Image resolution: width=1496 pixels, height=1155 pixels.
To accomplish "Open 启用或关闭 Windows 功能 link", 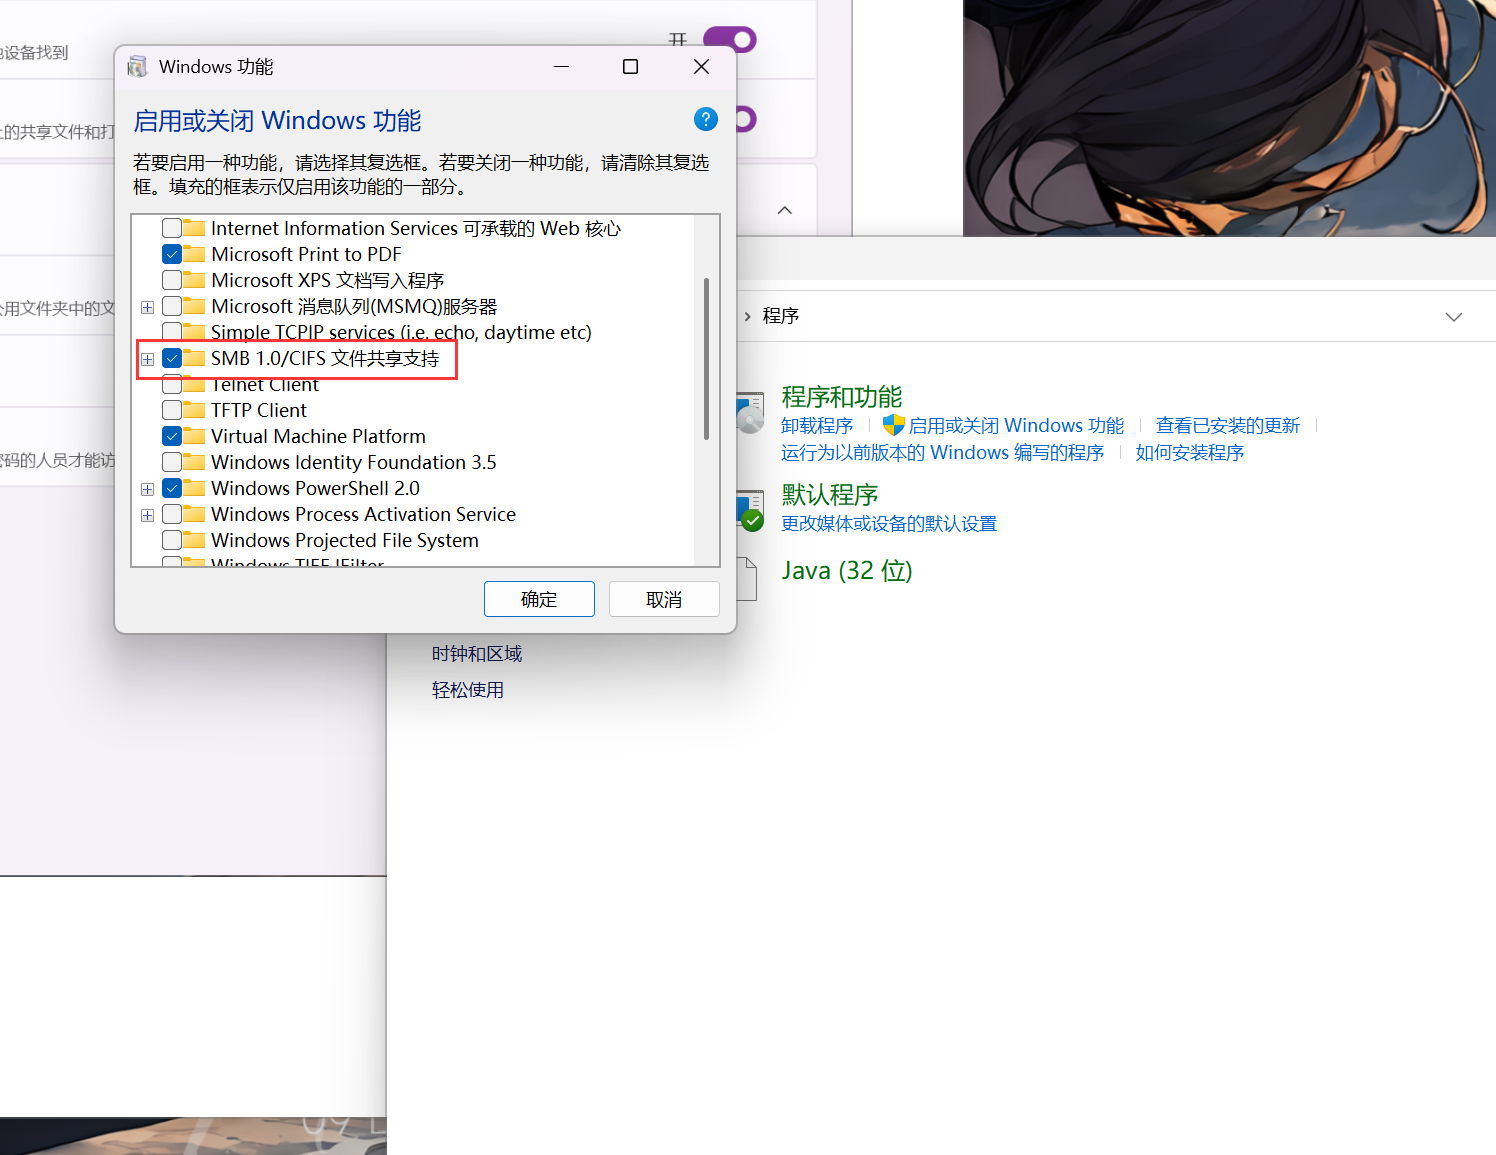I will click(x=1016, y=426).
